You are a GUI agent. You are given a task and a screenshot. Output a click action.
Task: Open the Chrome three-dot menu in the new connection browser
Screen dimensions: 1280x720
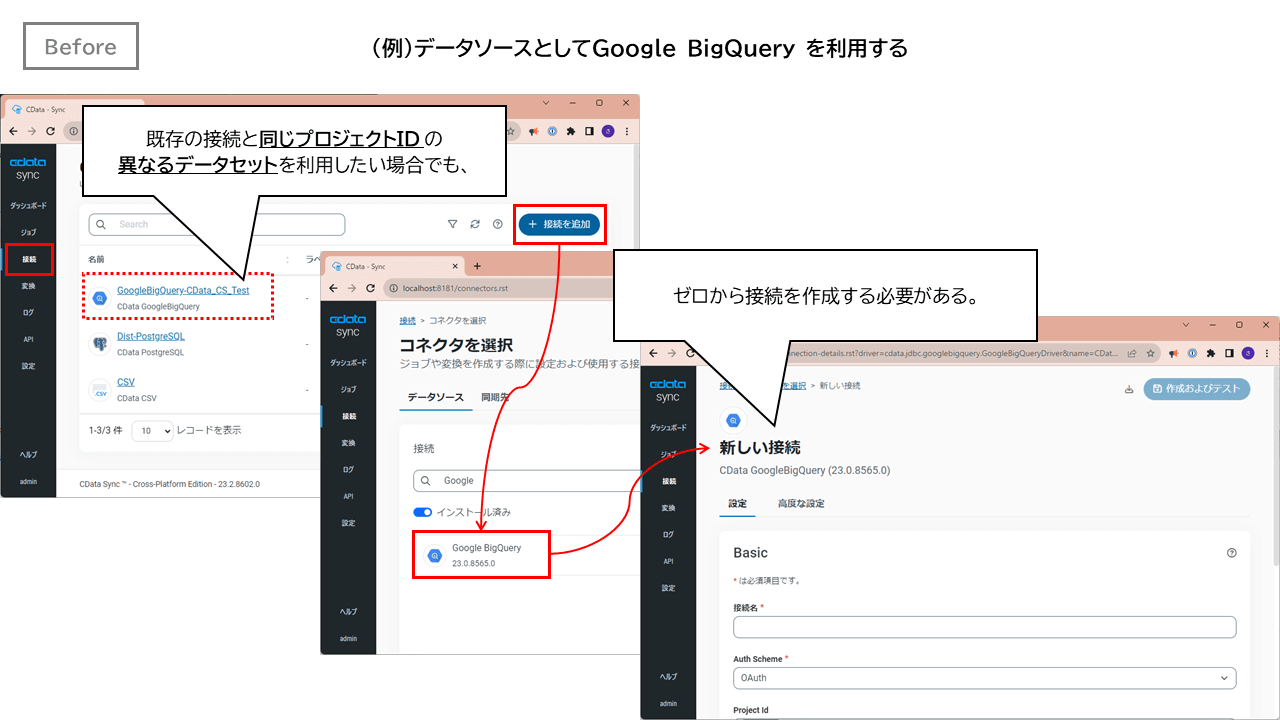pos(1267,353)
